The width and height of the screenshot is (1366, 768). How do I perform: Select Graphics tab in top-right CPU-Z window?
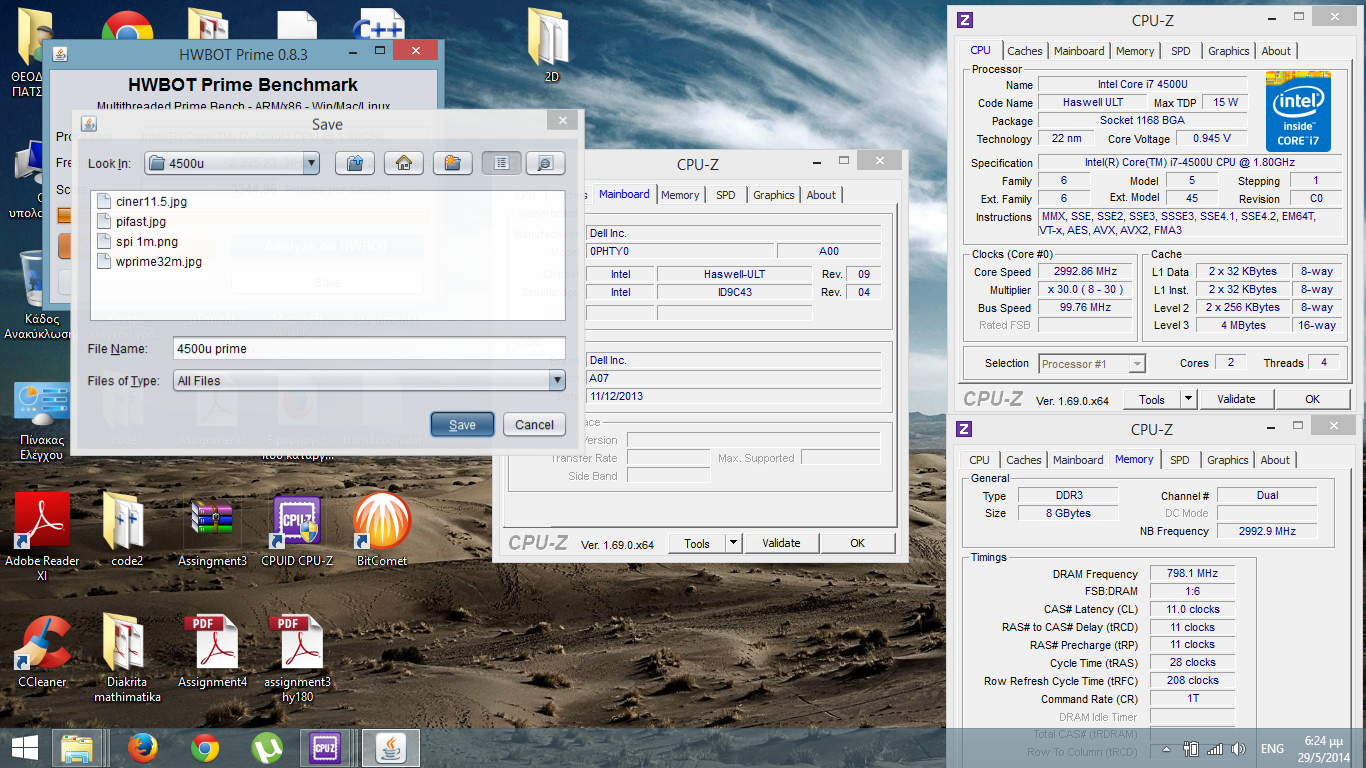pos(1229,51)
